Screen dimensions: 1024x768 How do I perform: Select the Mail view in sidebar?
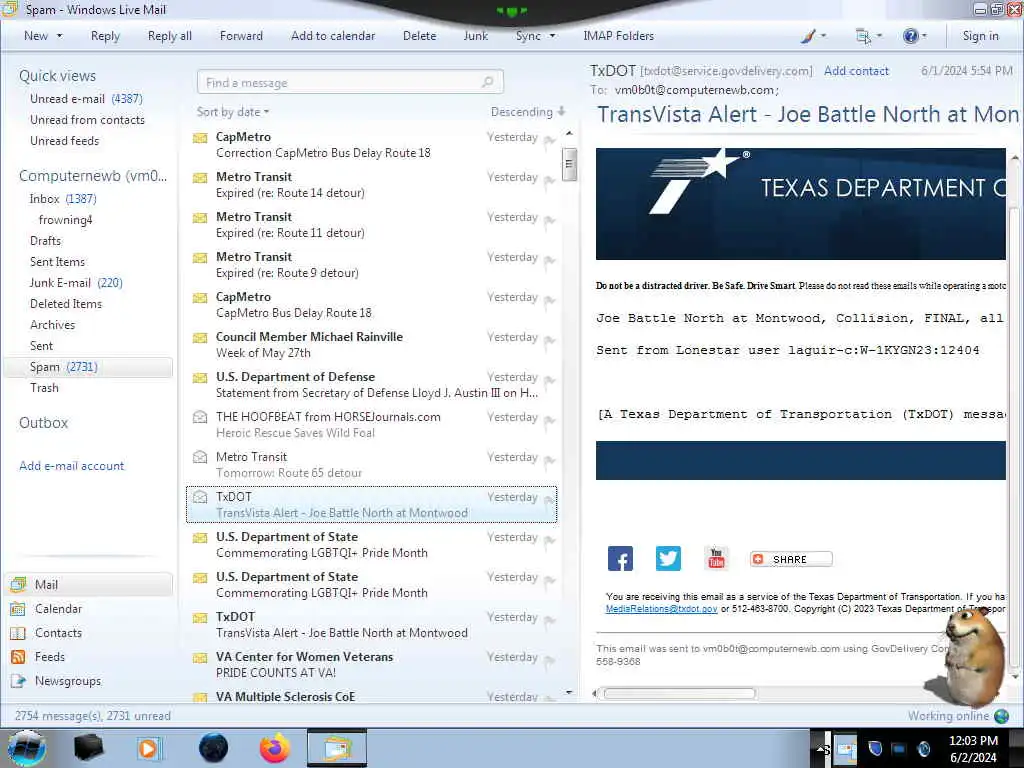point(89,584)
